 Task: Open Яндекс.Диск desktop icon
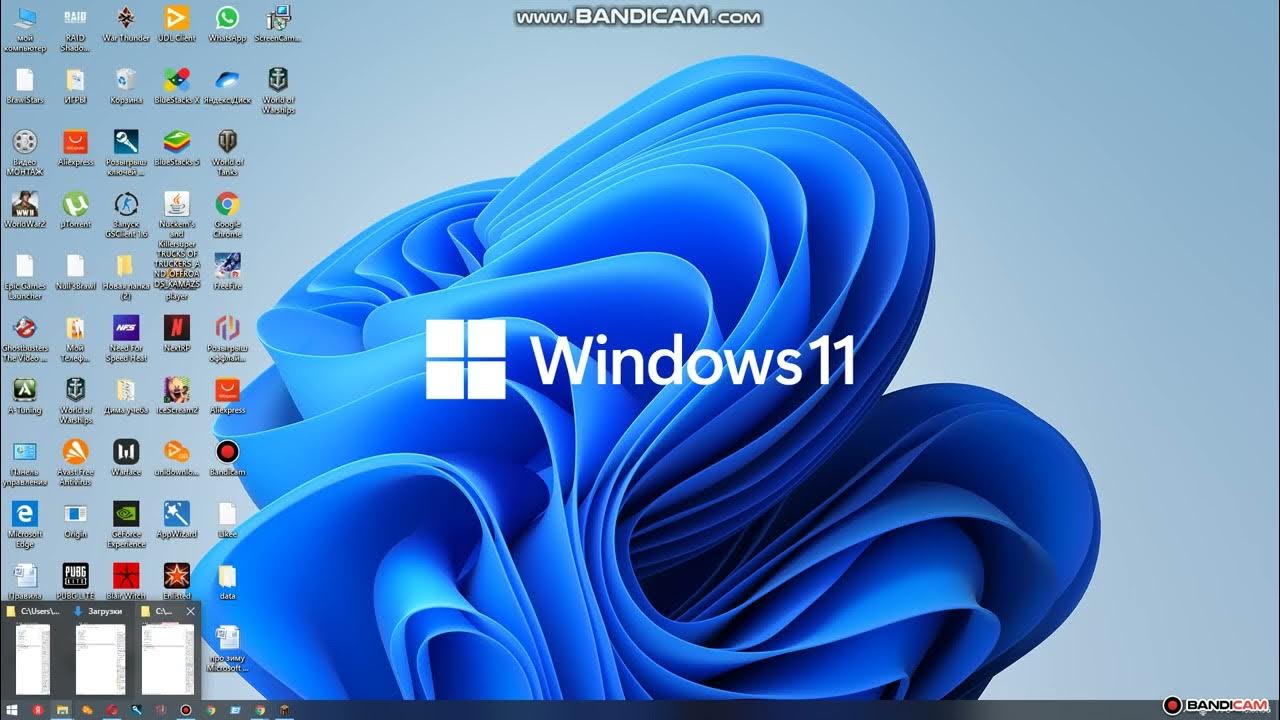tap(227, 86)
